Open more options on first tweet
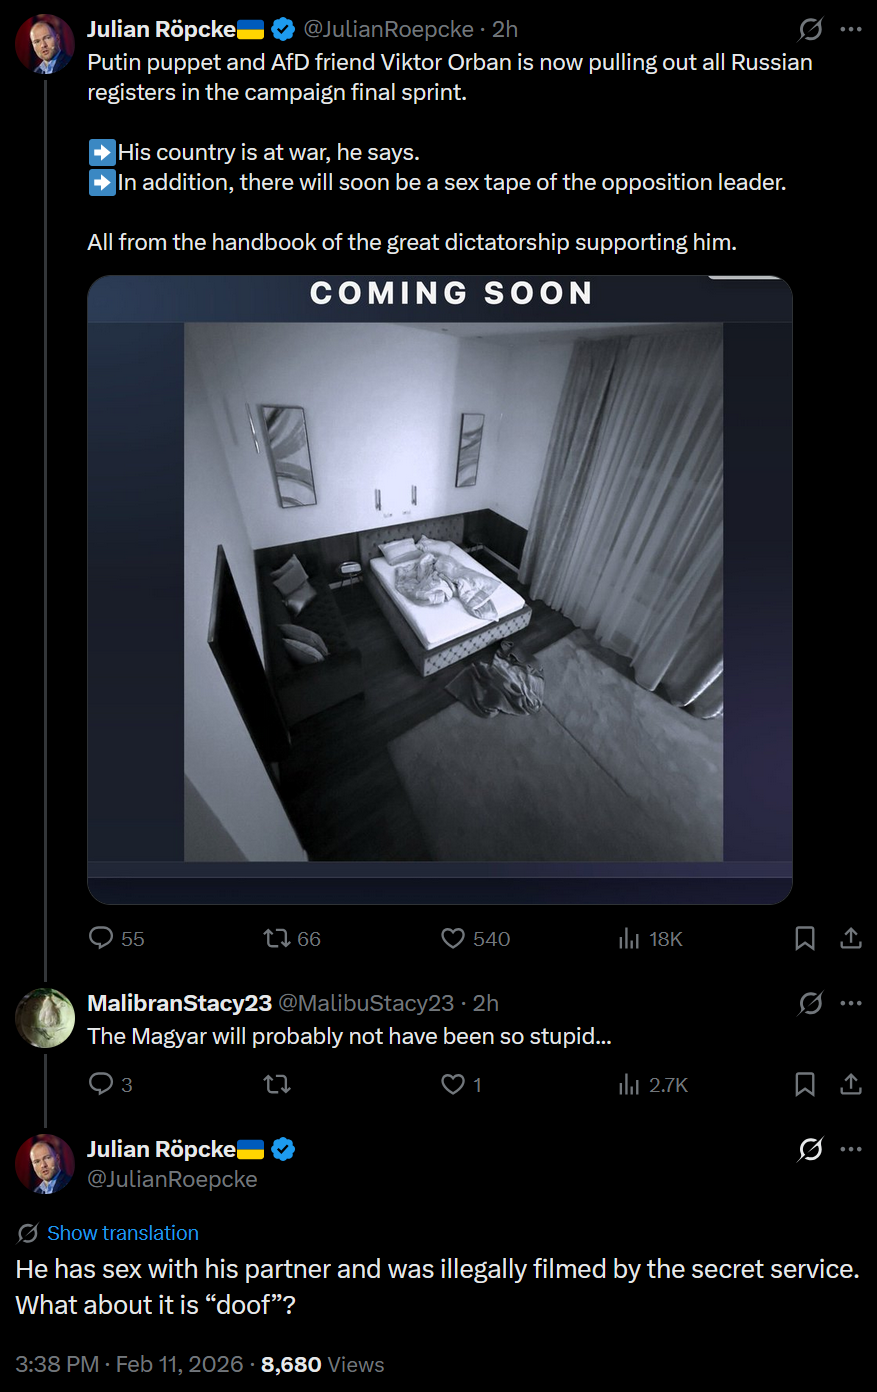The image size is (877, 1392). coord(851,29)
